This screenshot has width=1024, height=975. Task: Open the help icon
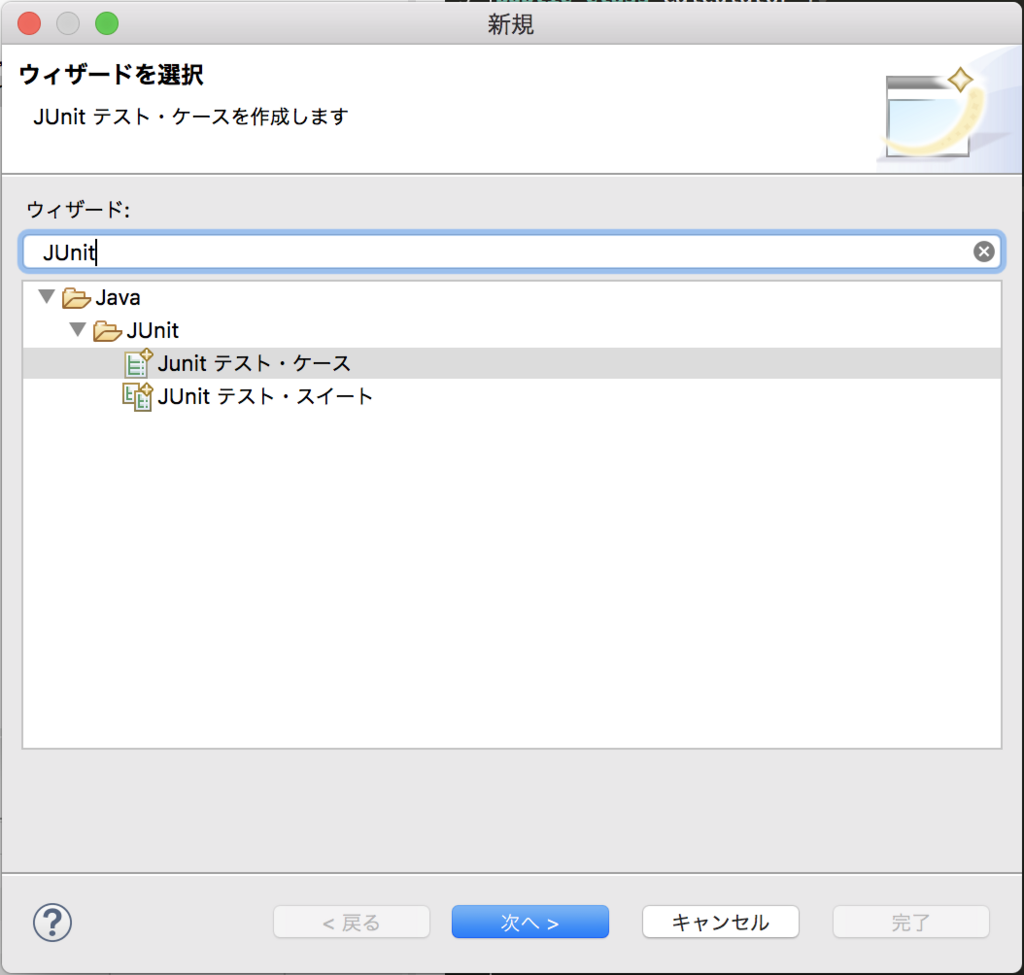52,922
